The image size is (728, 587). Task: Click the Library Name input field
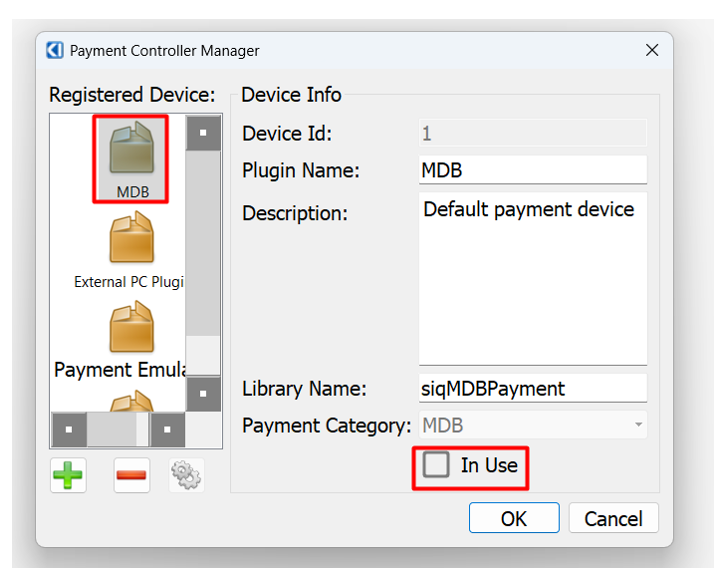(532, 388)
